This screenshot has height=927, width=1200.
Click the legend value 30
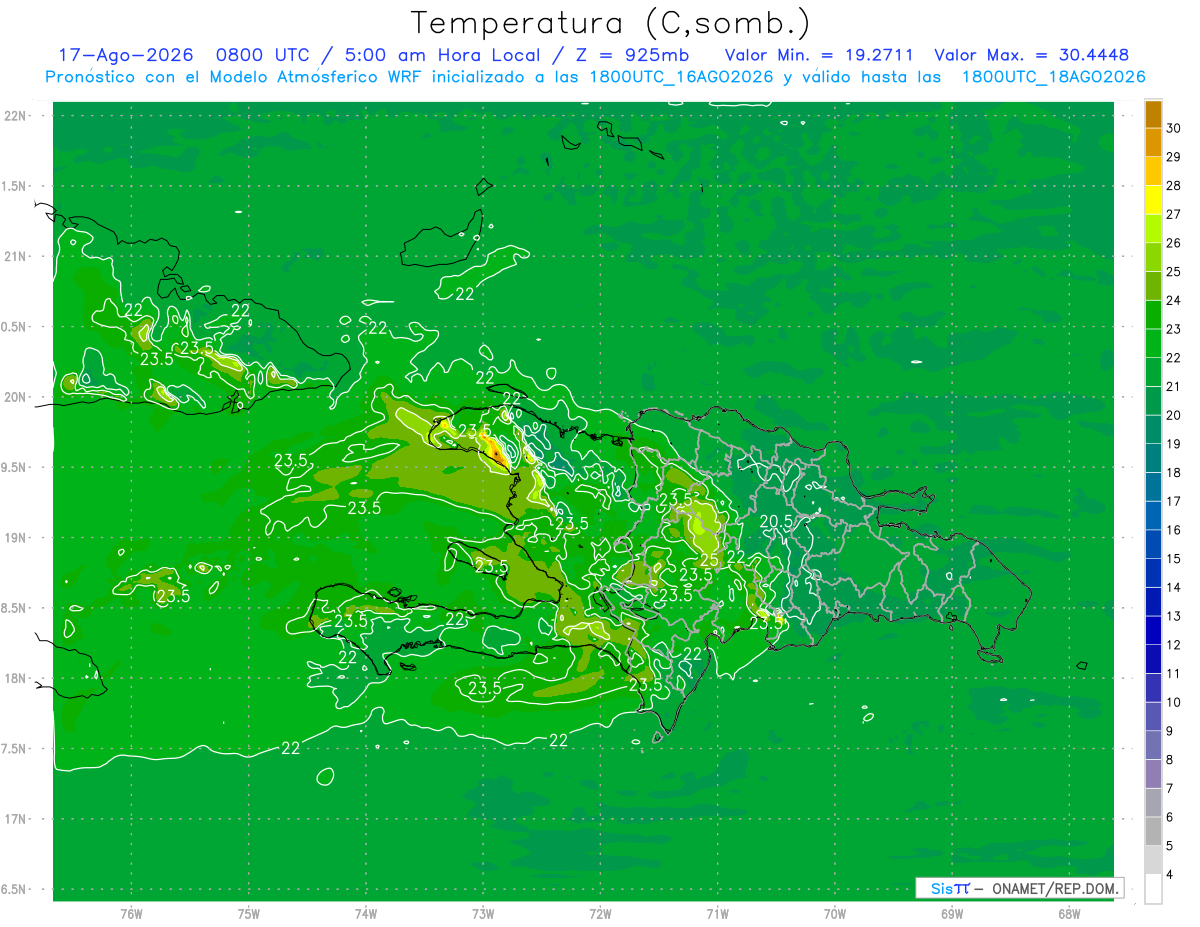click(x=1173, y=128)
